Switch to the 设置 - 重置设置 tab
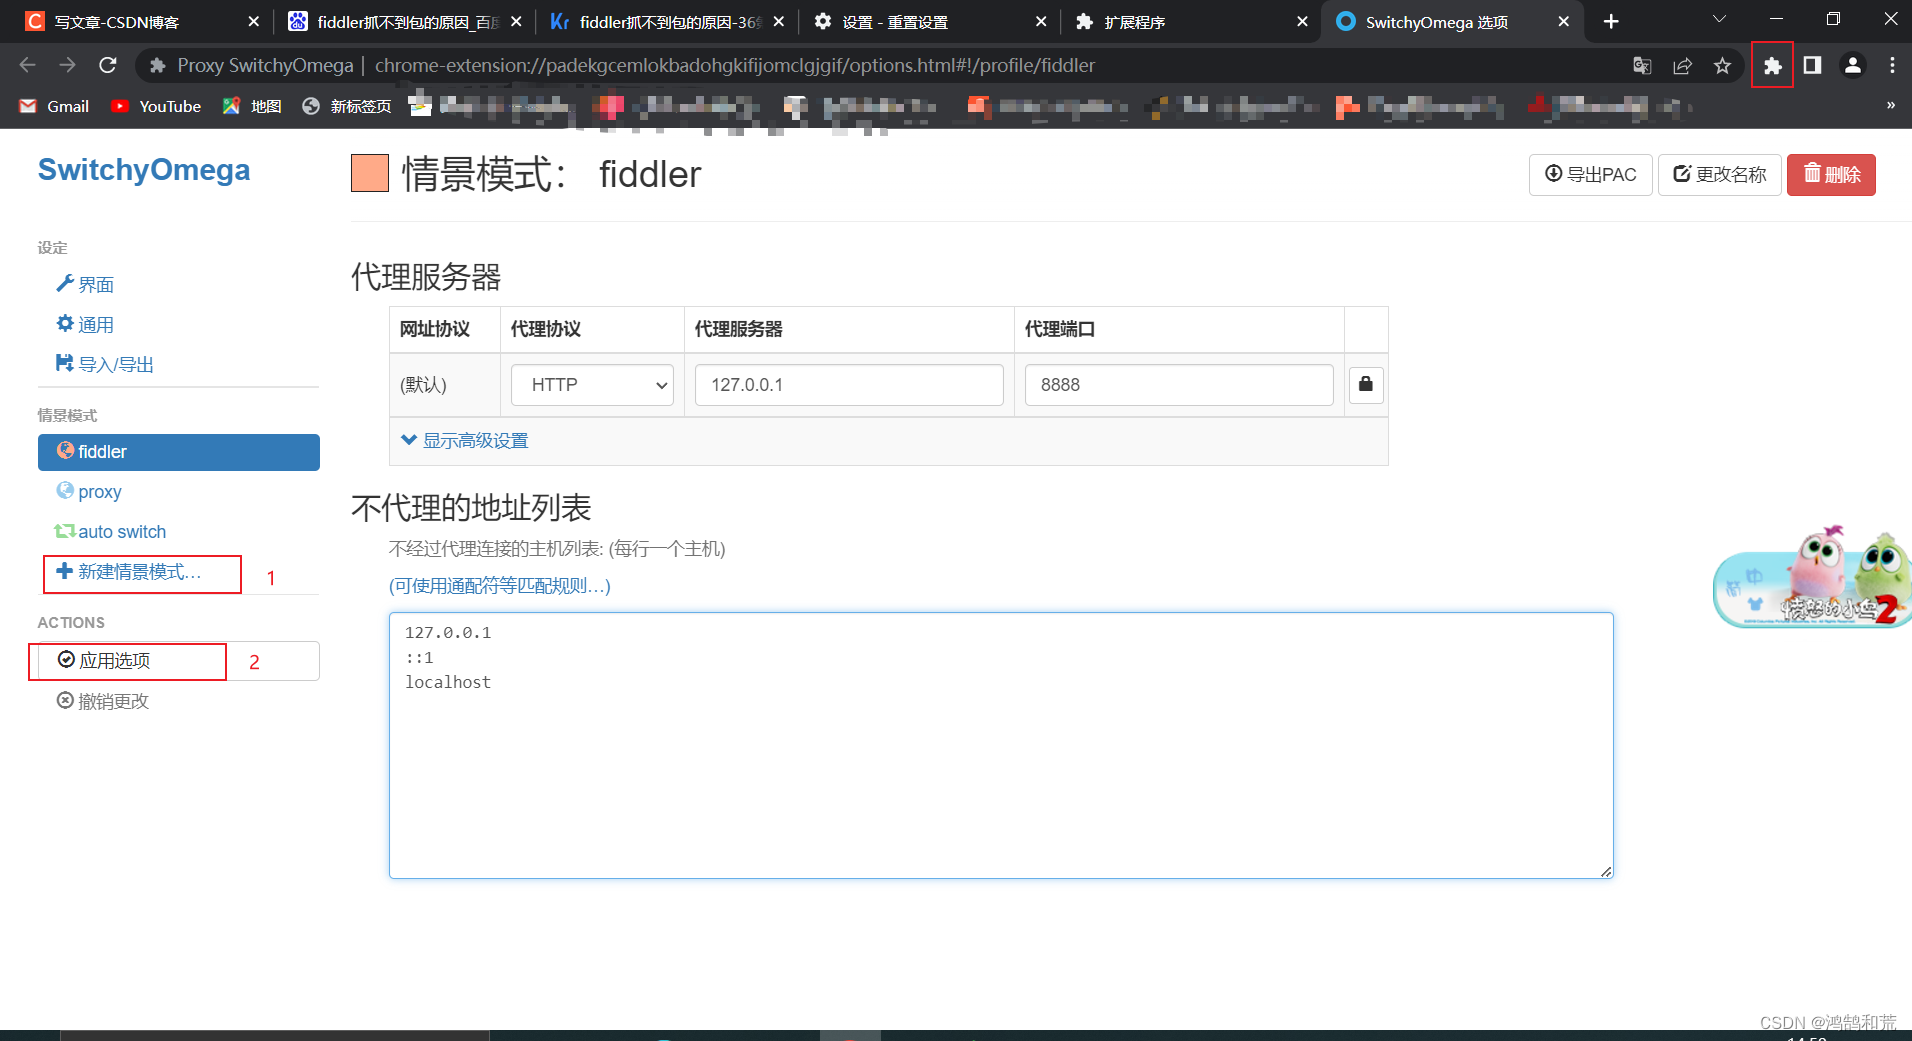 click(930, 22)
